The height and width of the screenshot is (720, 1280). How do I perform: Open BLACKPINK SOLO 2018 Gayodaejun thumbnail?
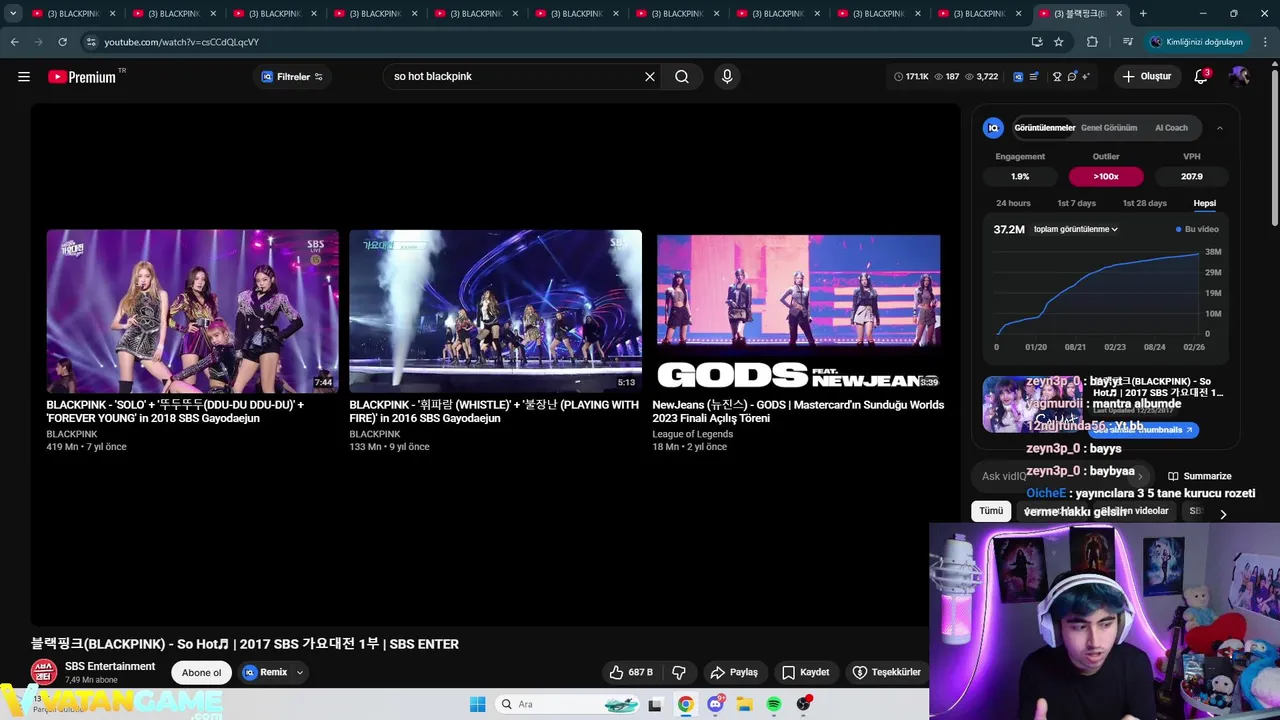point(192,311)
